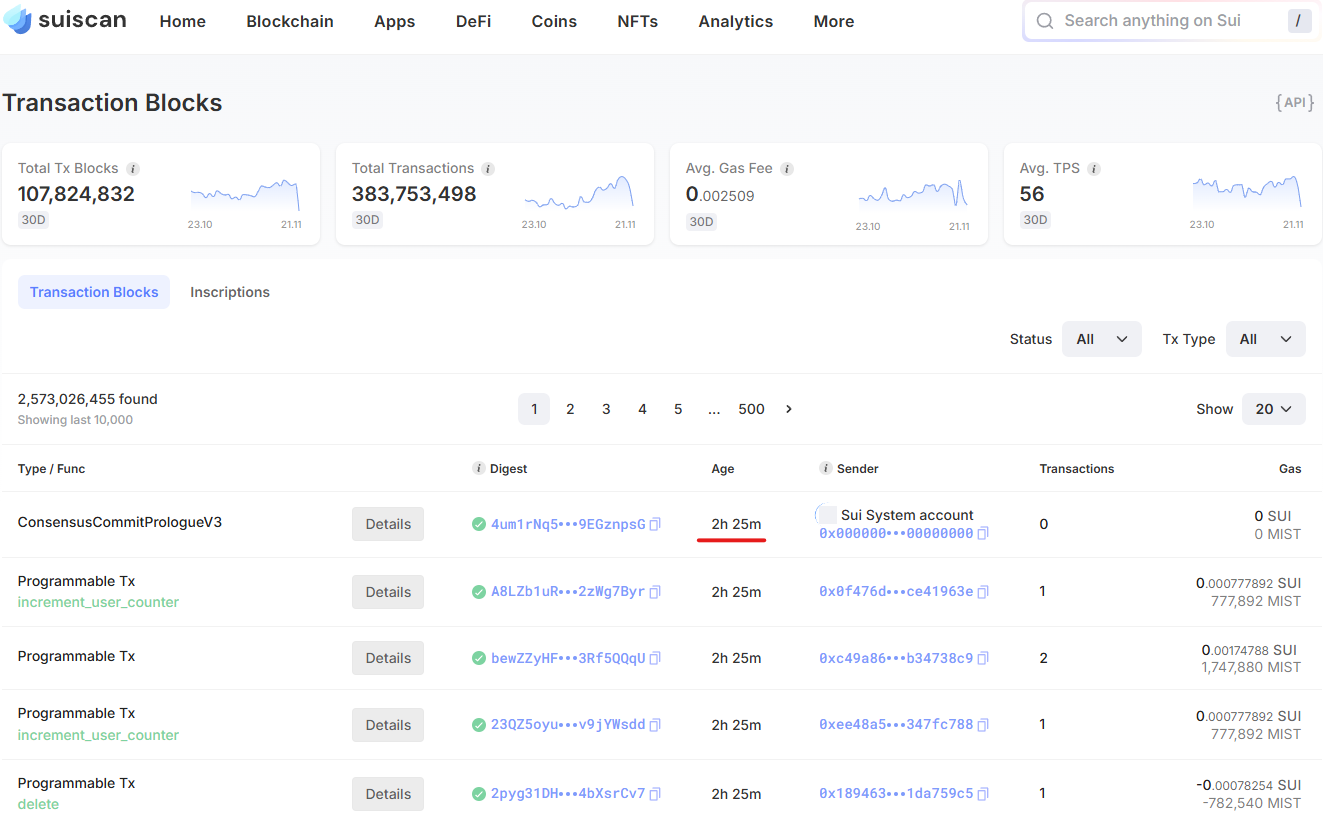Open the Tx Type filter dropdown
Screen dimensions: 1323x822
point(1265,339)
